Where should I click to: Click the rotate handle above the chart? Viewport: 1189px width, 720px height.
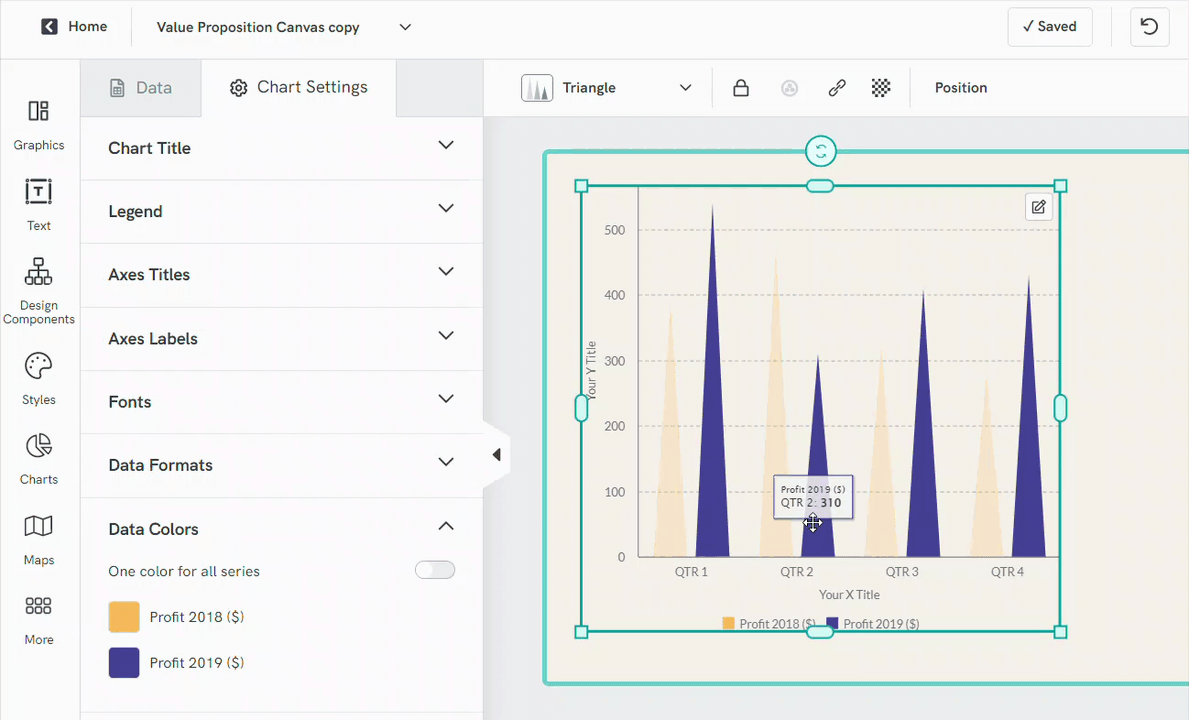tap(820, 151)
